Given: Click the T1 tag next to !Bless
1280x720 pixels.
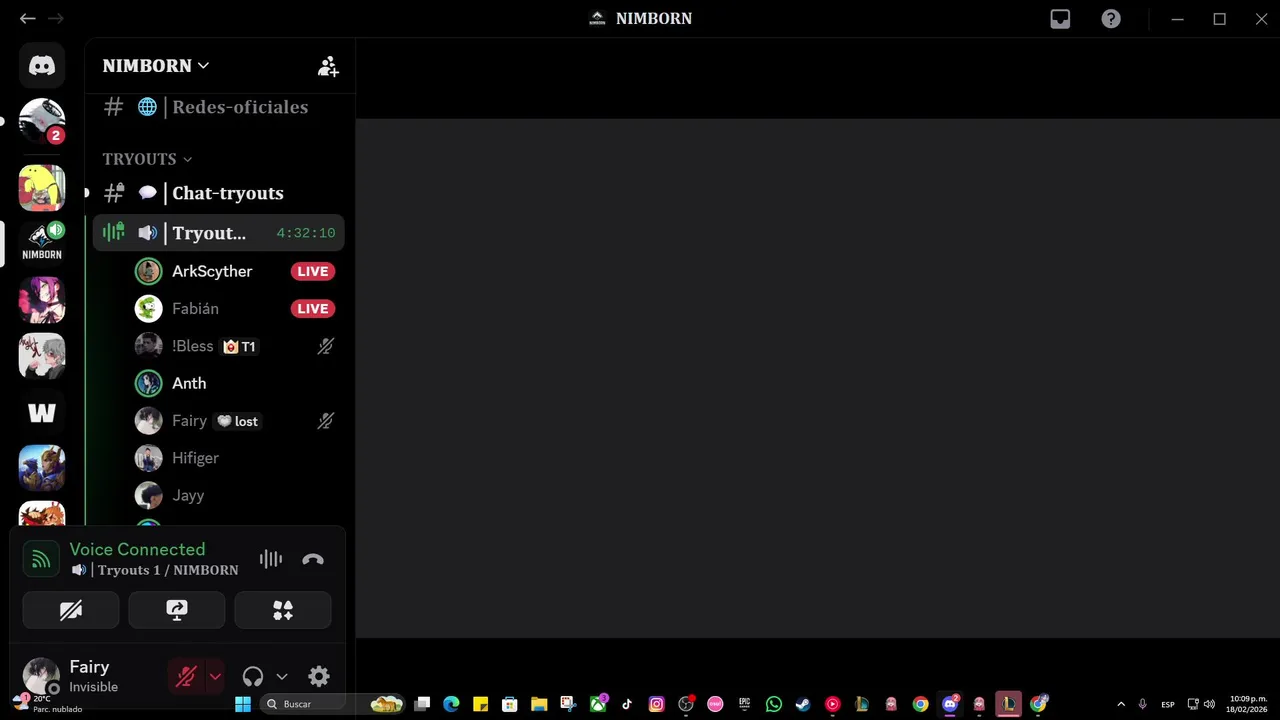Looking at the screenshot, I should 239,347.
